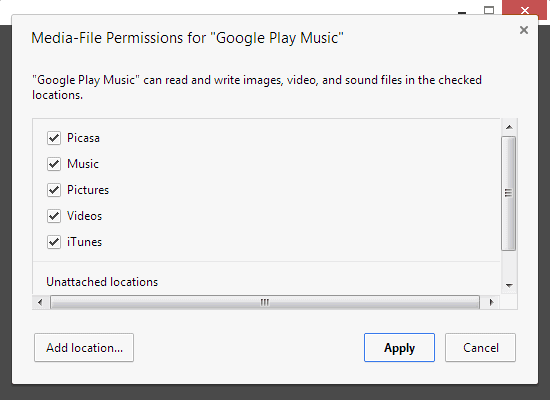This screenshot has height=400, width=550.
Task: Uncheck the Picasa checkbox
Action: point(54,138)
